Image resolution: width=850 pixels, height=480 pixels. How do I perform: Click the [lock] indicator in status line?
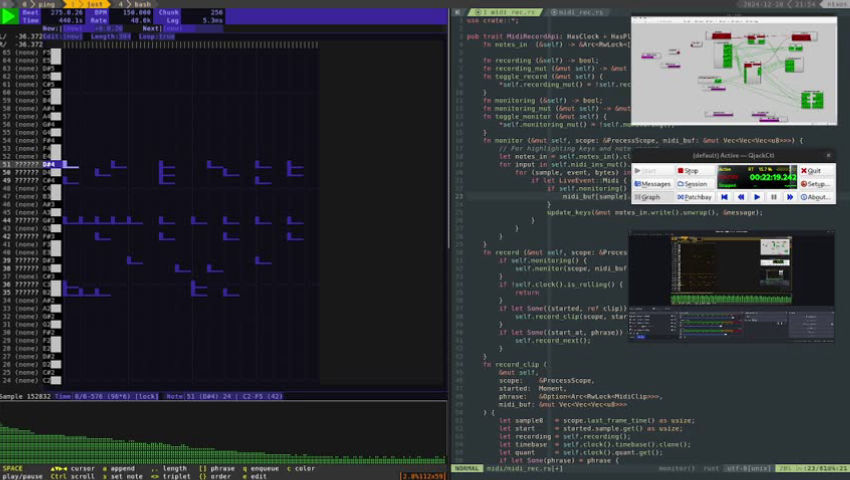[146, 396]
